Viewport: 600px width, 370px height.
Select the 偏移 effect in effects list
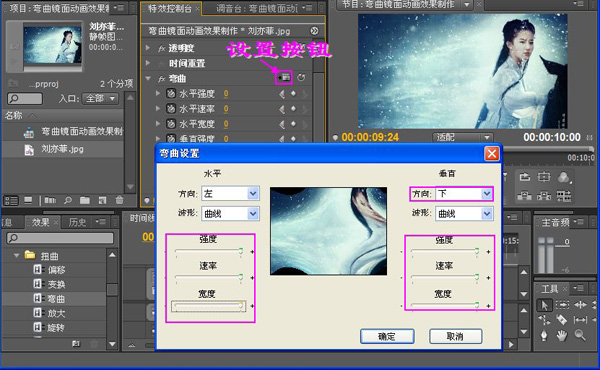[56, 270]
